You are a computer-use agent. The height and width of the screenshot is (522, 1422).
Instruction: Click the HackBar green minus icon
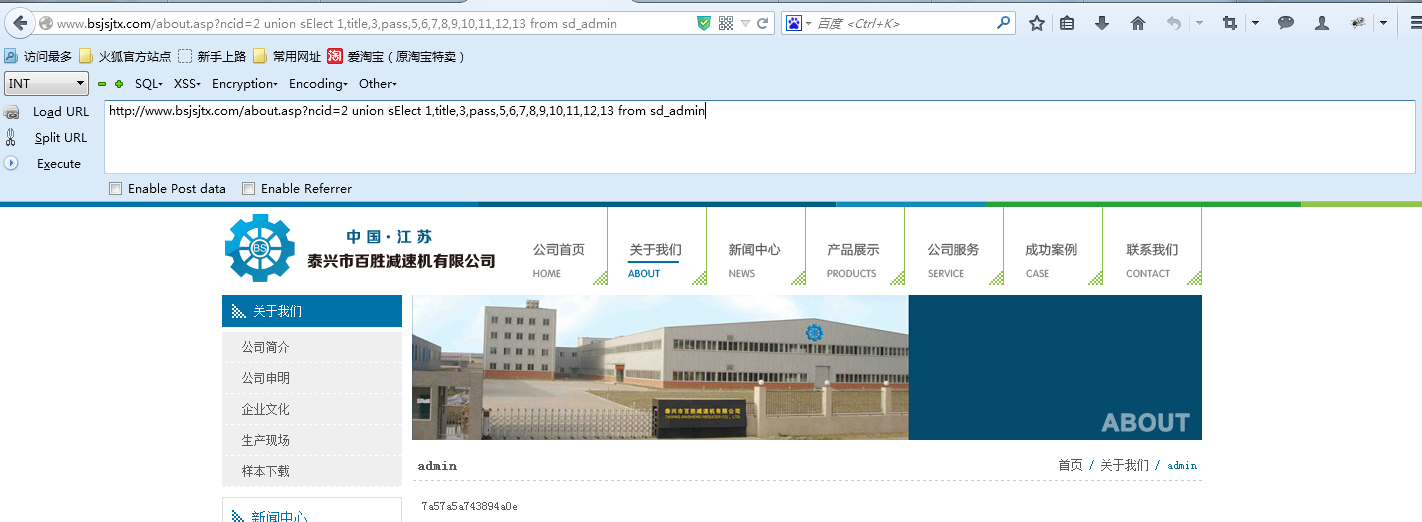102,84
